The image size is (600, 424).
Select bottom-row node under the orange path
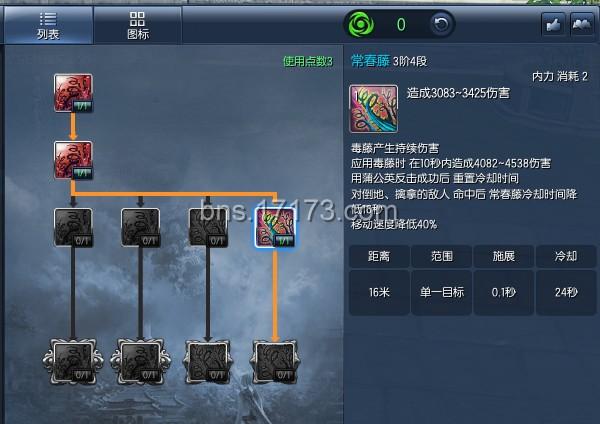275,362
